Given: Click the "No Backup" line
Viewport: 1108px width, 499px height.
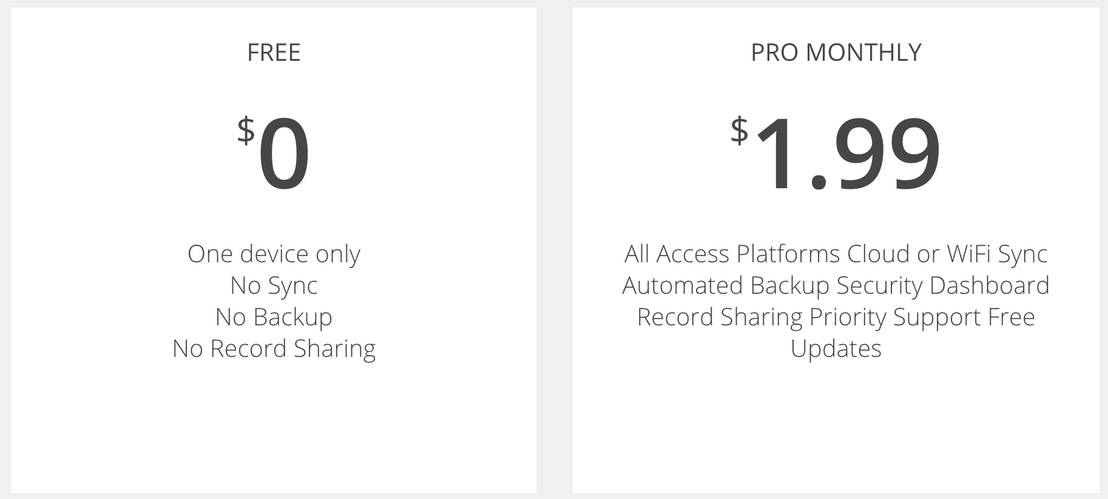Looking at the screenshot, I should point(274,317).
